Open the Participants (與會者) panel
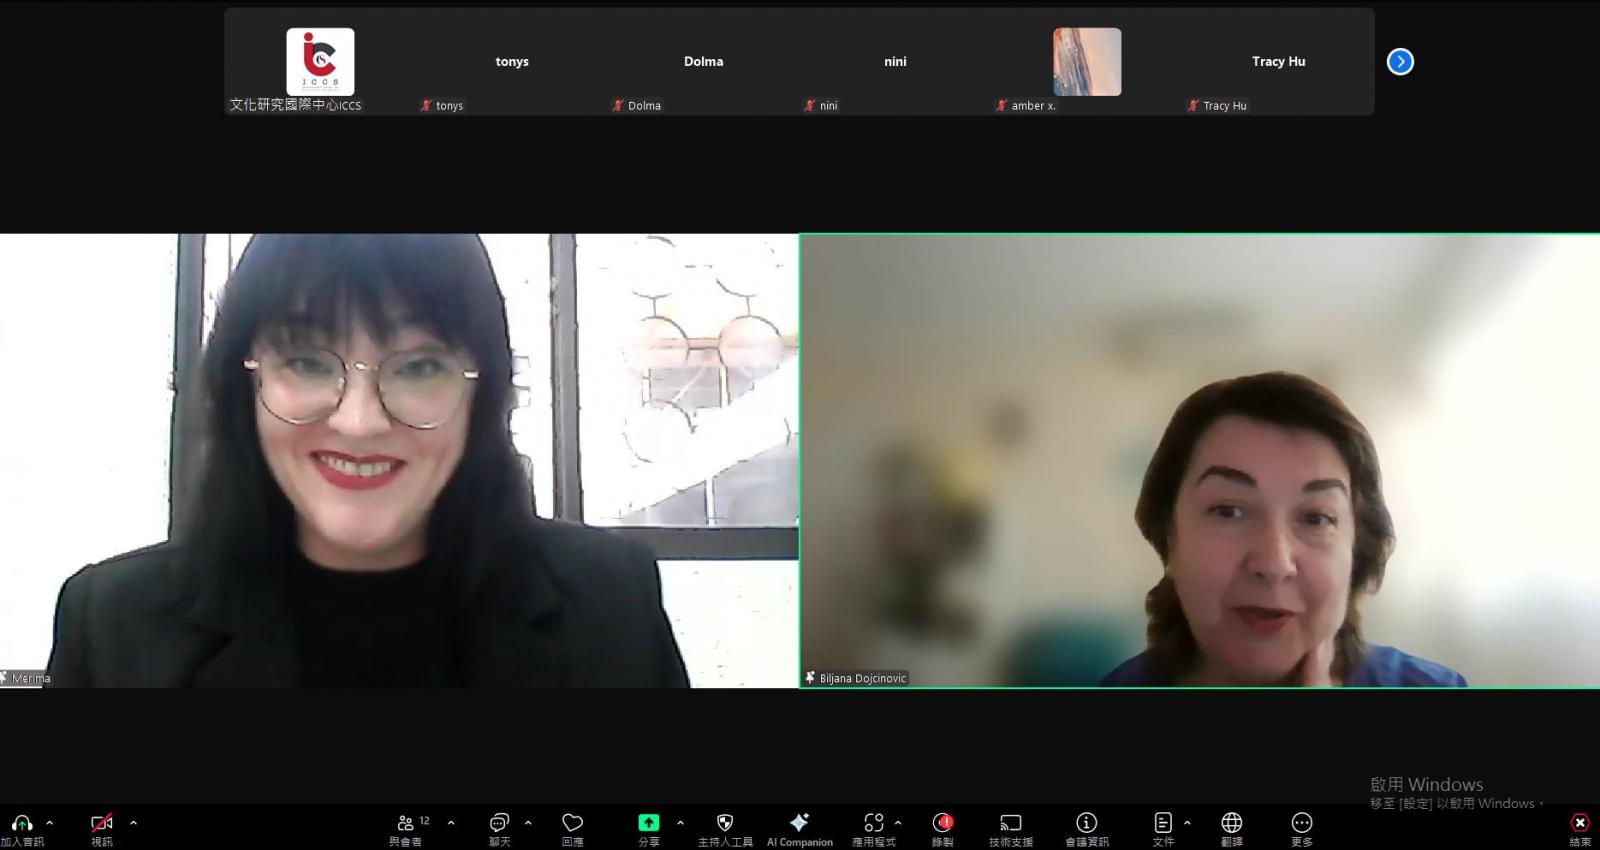 [406, 823]
